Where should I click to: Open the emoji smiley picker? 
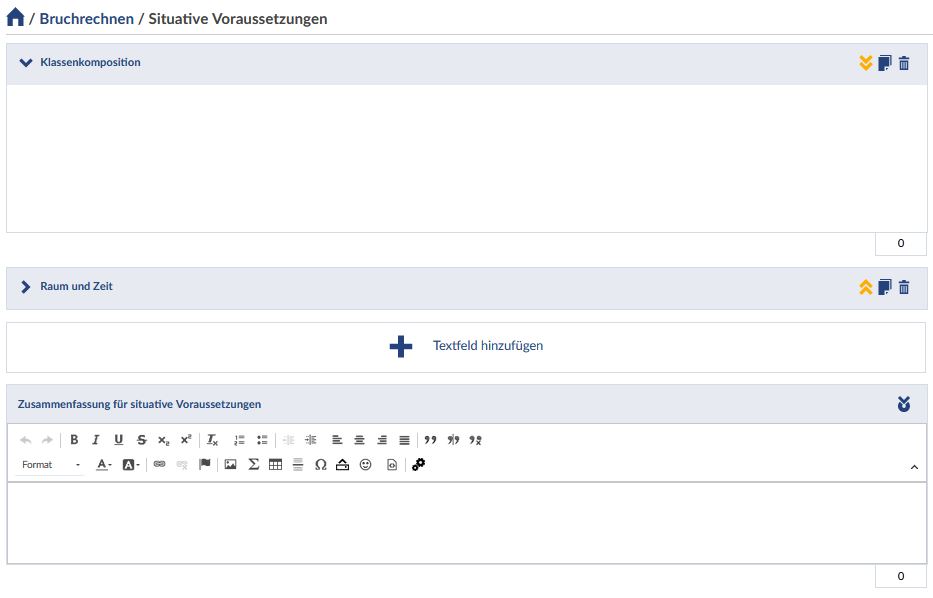pos(365,464)
